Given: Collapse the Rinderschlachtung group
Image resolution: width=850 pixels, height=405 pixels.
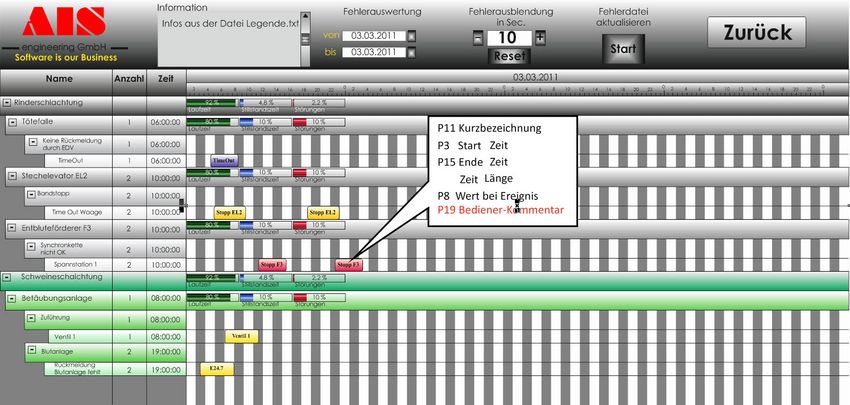Looking at the screenshot, I should coord(7,102).
